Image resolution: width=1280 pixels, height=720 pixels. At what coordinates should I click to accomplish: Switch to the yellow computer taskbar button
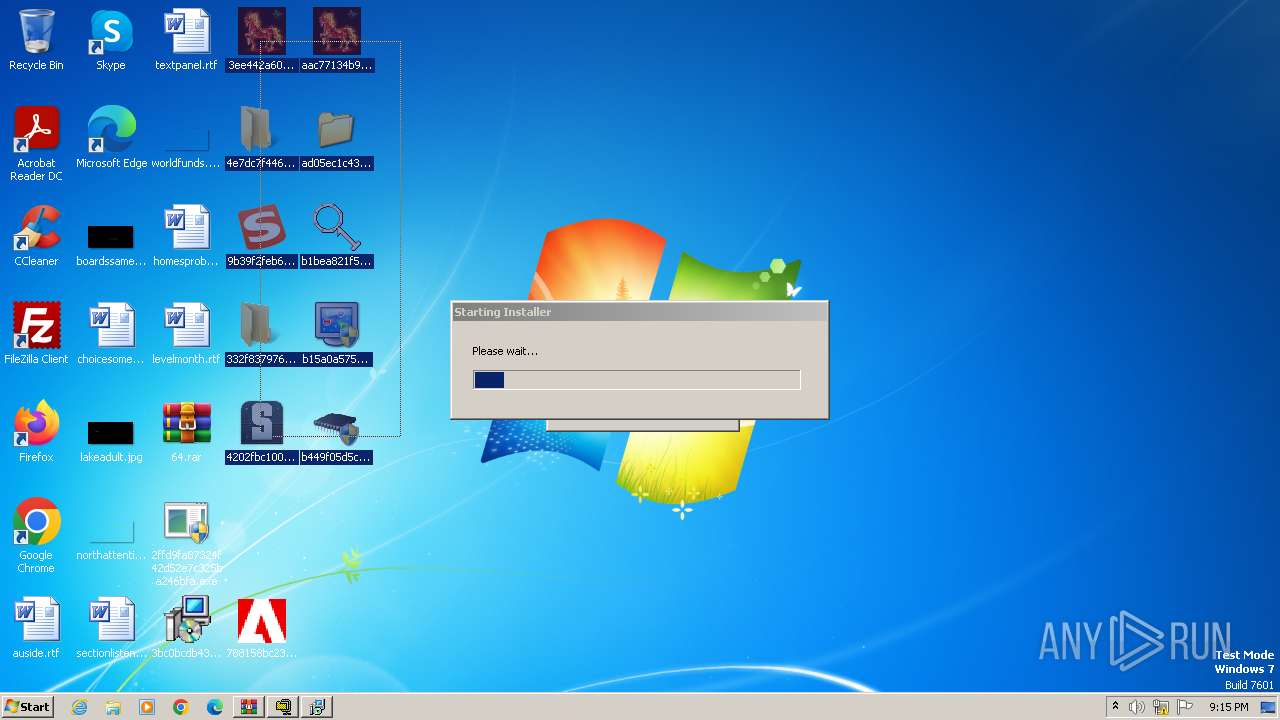[x=284, y=707]
